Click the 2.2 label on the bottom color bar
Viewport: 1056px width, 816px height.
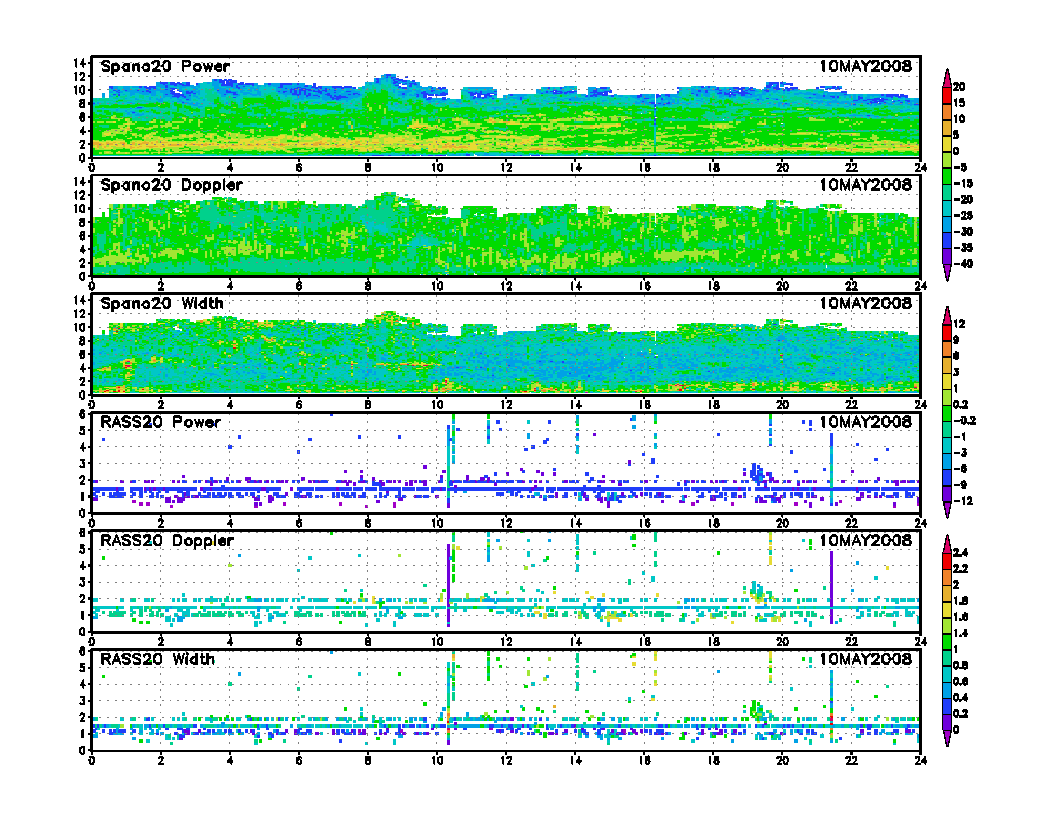961,569
